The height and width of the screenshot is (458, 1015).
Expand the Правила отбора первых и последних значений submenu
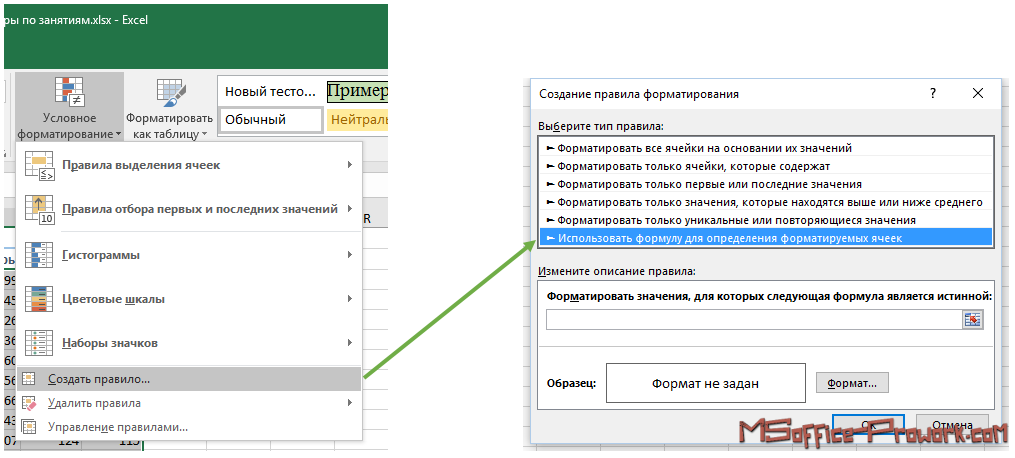(349, 209)
